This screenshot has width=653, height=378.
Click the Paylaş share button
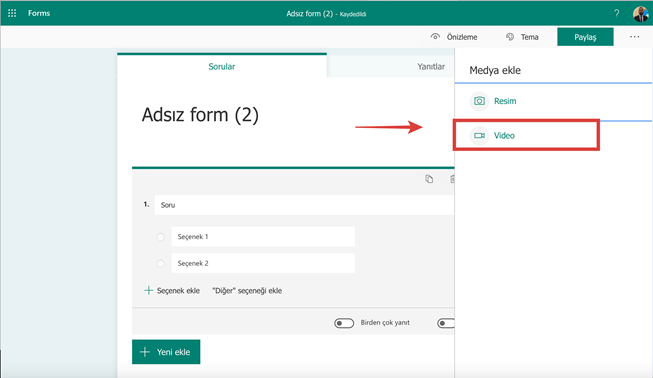click(585, 37)
